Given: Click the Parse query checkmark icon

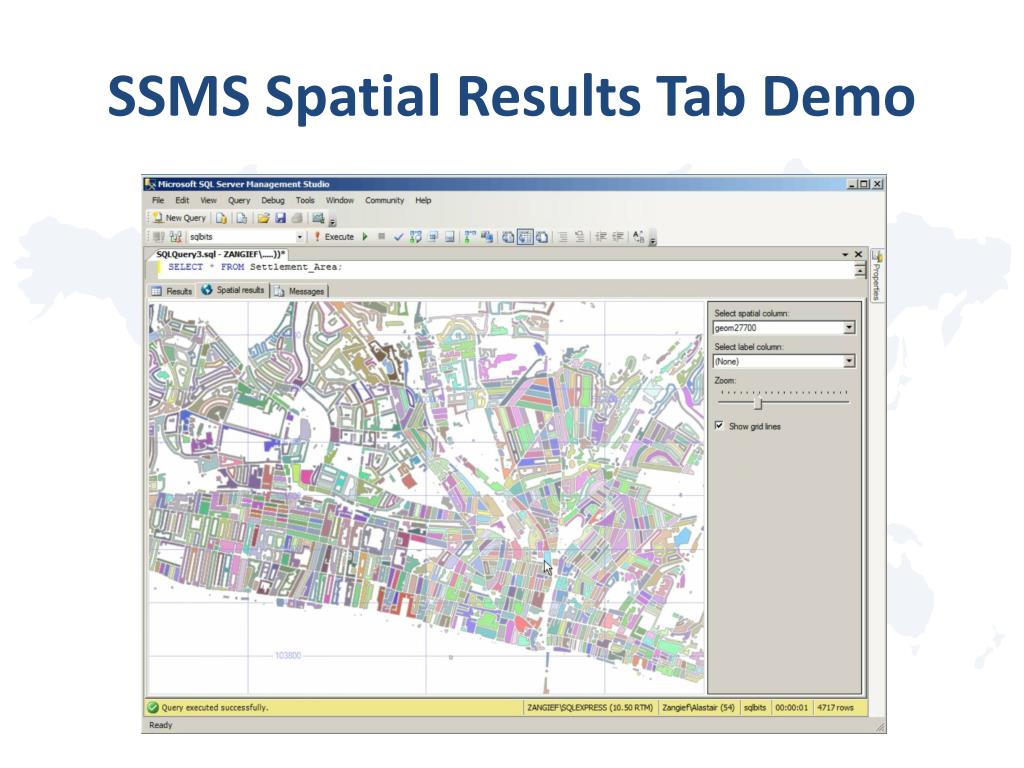Looking at the screenshot, I should point(397,237).
